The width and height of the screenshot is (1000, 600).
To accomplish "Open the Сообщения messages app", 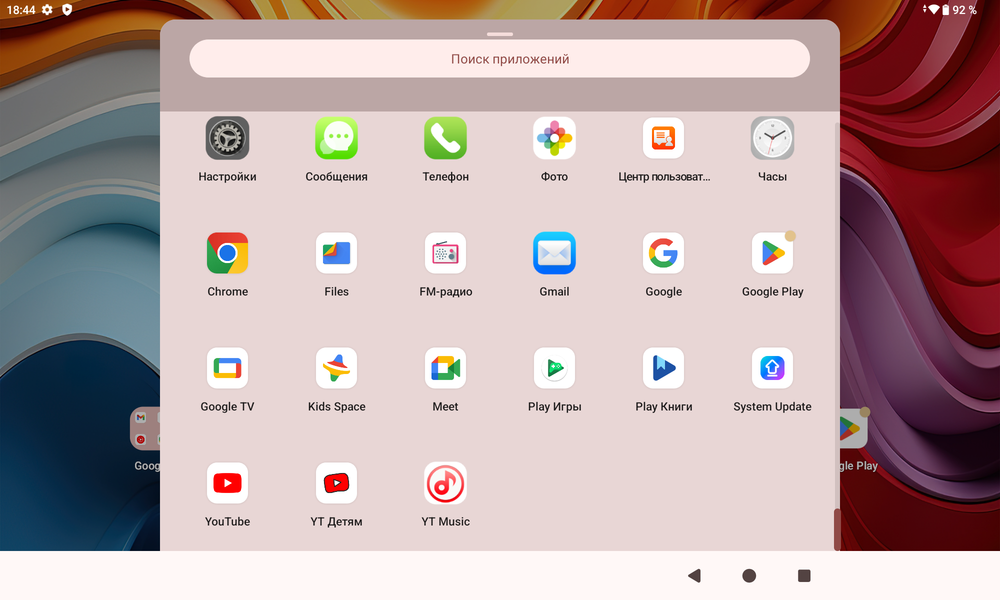I will click(x=336, y=138).
